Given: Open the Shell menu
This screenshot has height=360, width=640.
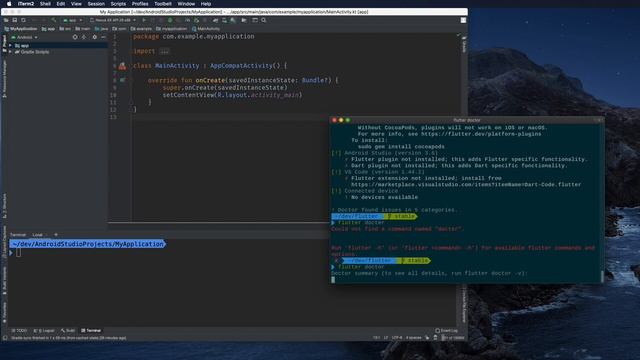Looking at the screenshot, I should point(45,4).
